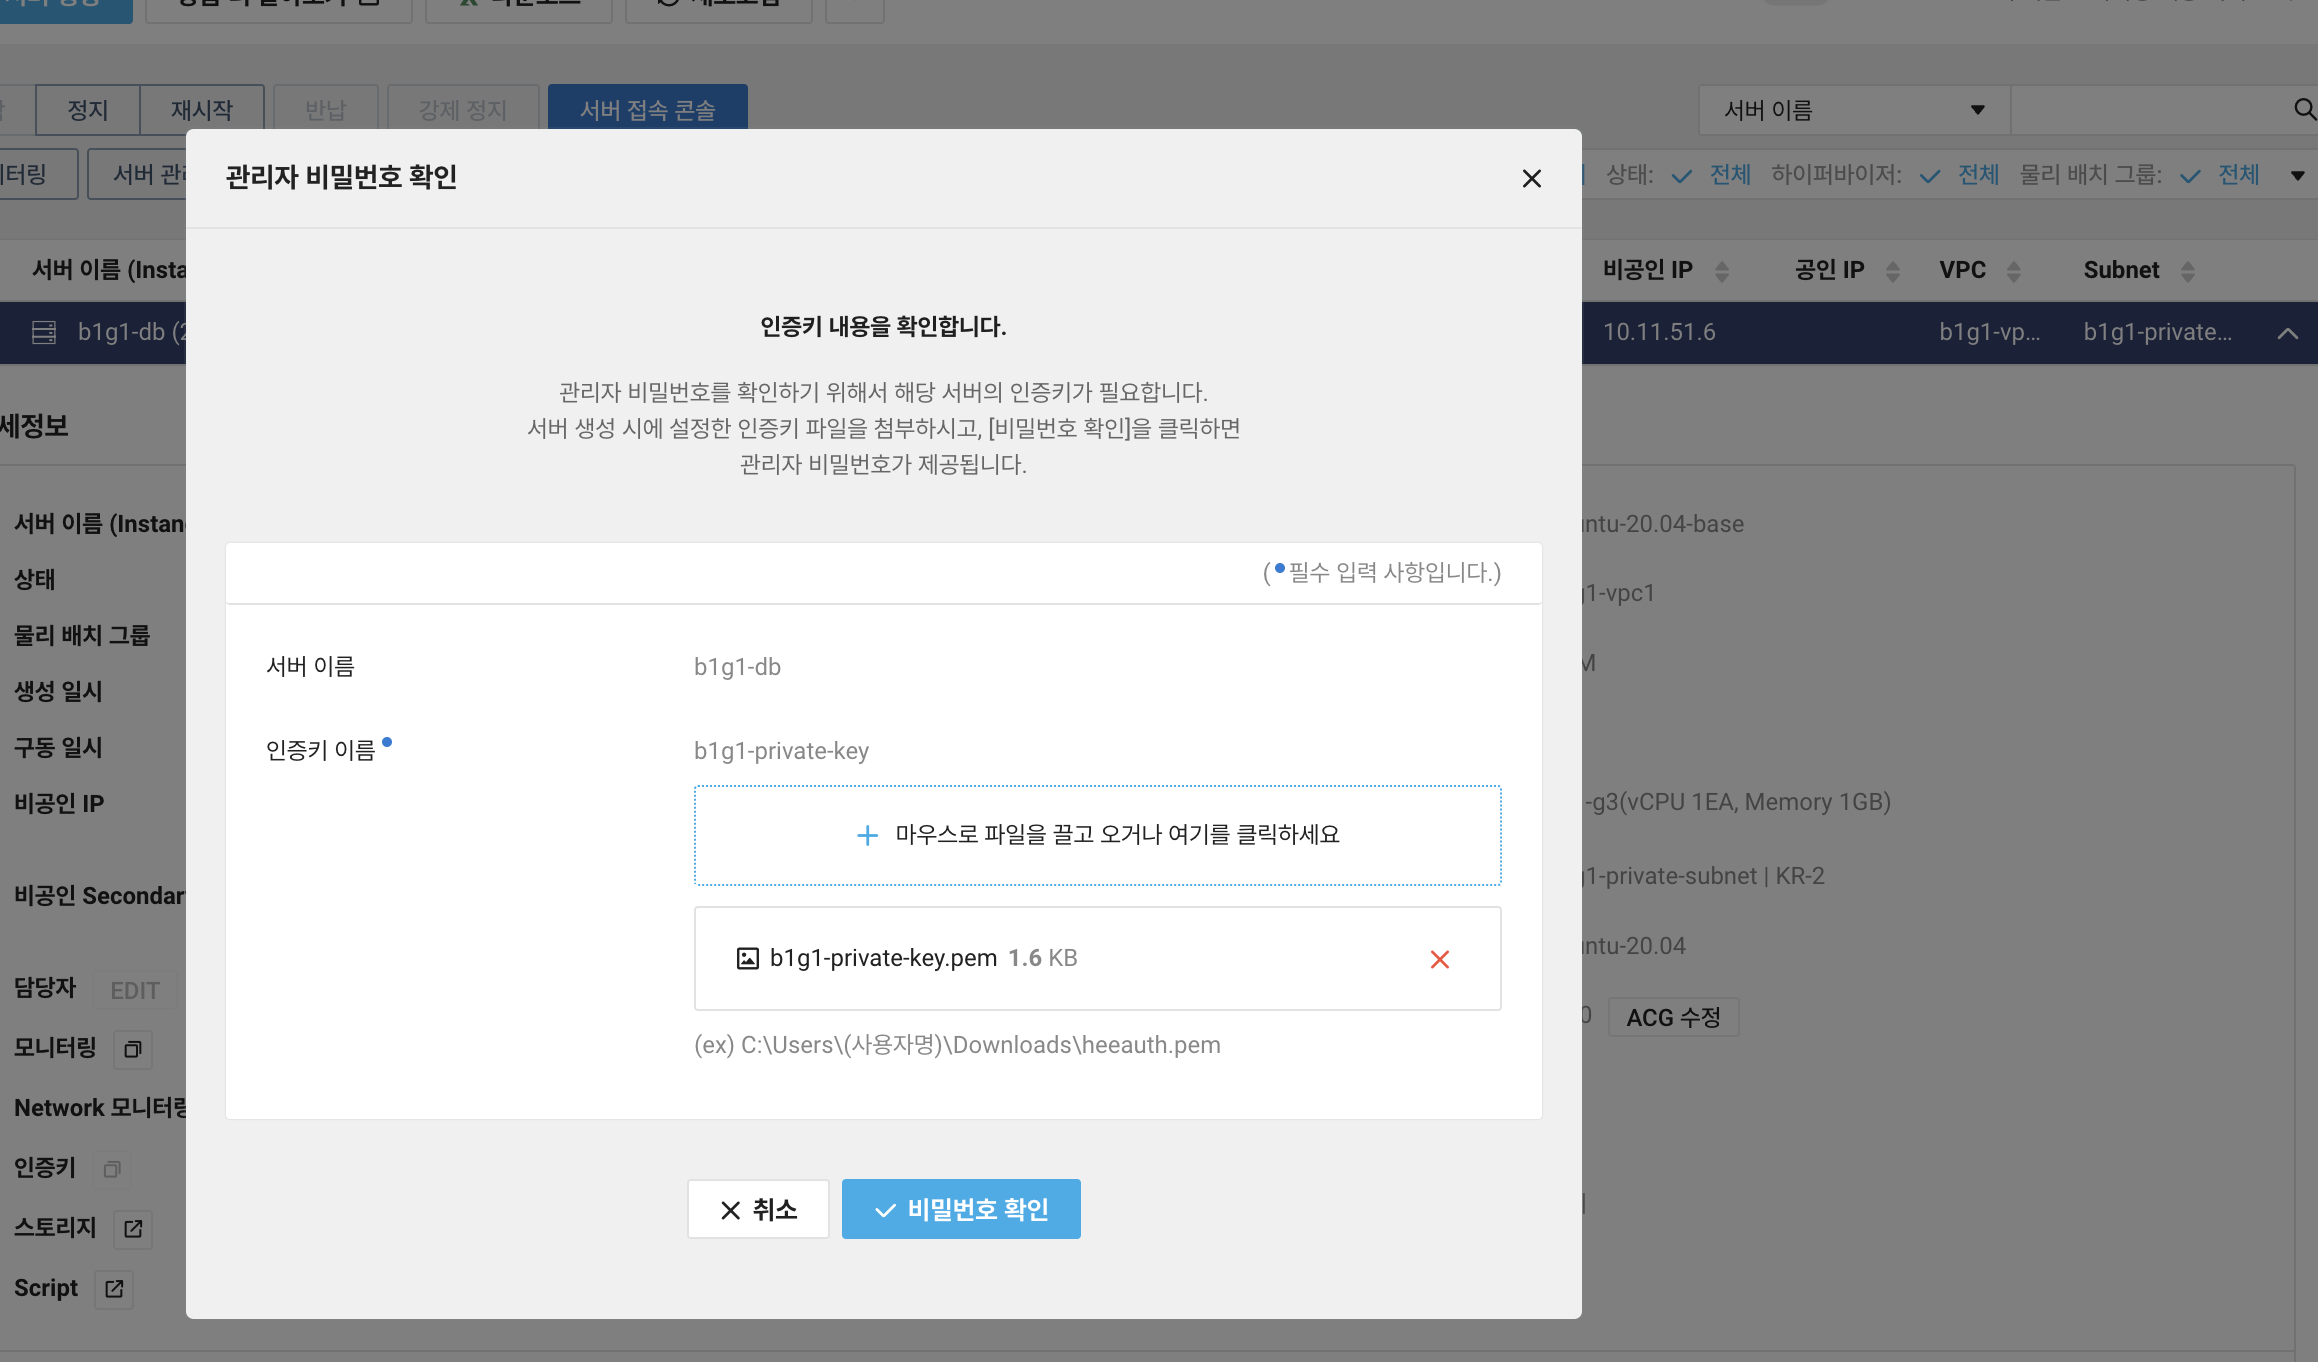
Task: Click the b1g1-db server name value
Action: pos(737,667)
